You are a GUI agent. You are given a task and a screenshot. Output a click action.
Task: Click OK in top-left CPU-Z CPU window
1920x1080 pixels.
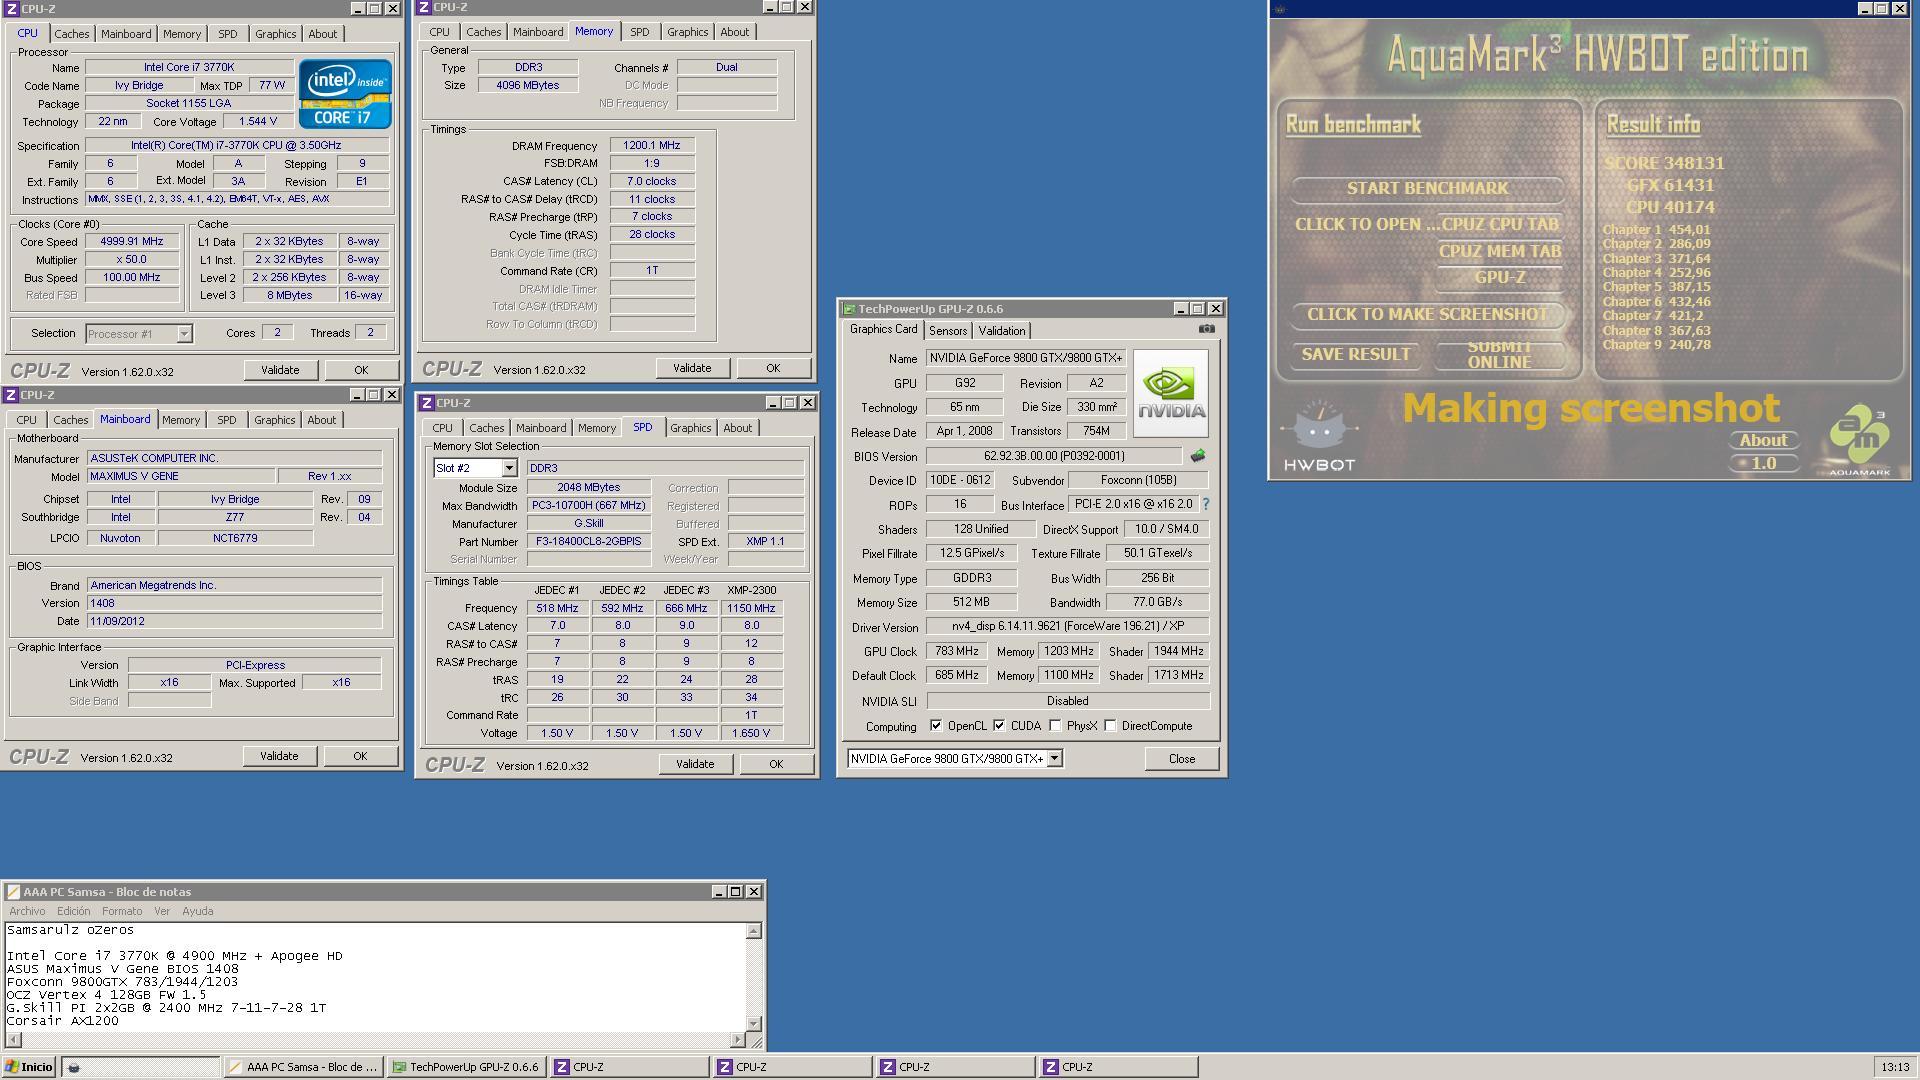361,370
